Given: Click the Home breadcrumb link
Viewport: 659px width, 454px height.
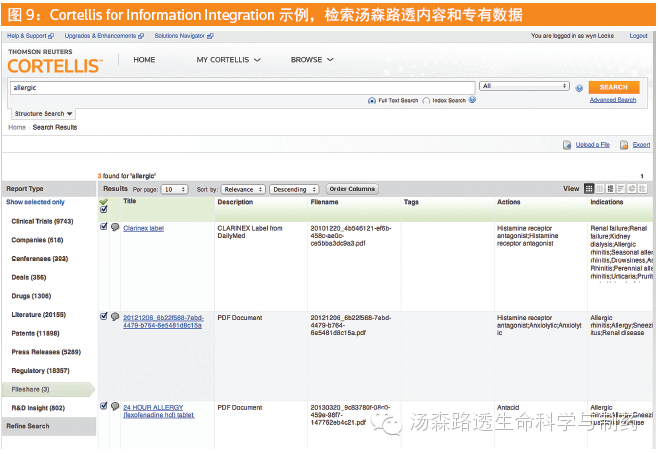Looking at the screenshot, I should click(x=17, y=127).
